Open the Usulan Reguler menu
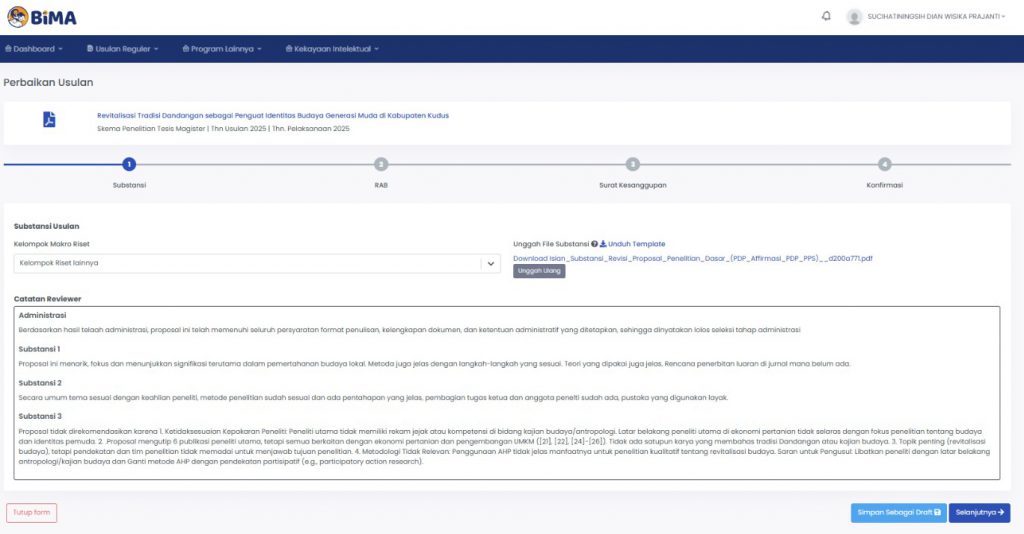 (x=120, y=49)
